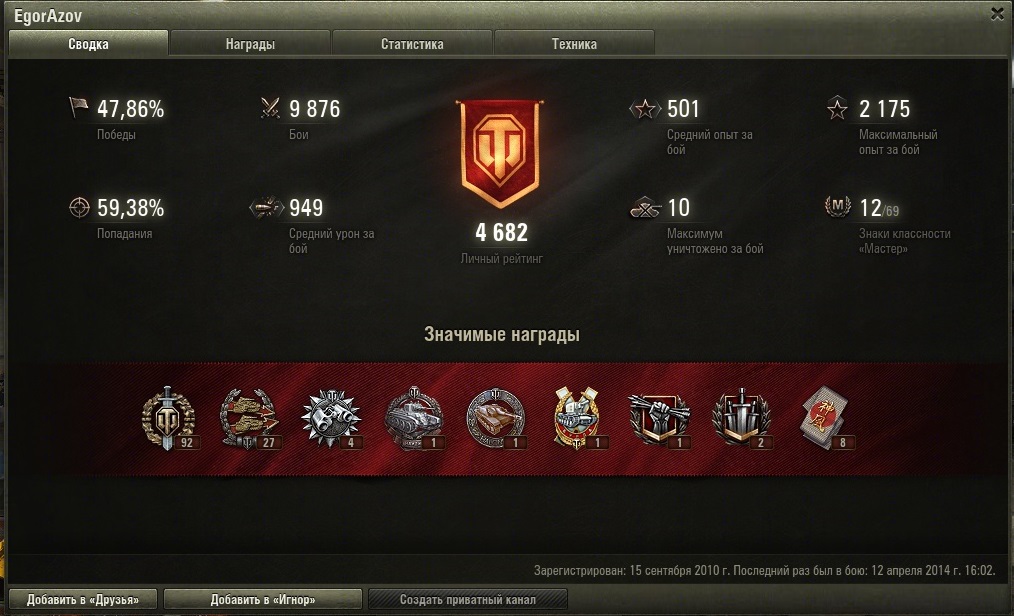The width and height of the screenshot is (1014, 616).
Task: Select the crossed swords medal with 2
Action: pyautogui.click(x=742, y=419)
